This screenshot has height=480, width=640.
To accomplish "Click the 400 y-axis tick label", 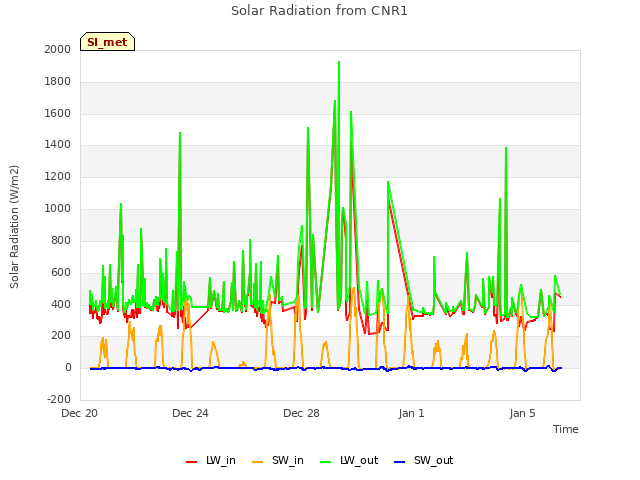I will 61,304.
